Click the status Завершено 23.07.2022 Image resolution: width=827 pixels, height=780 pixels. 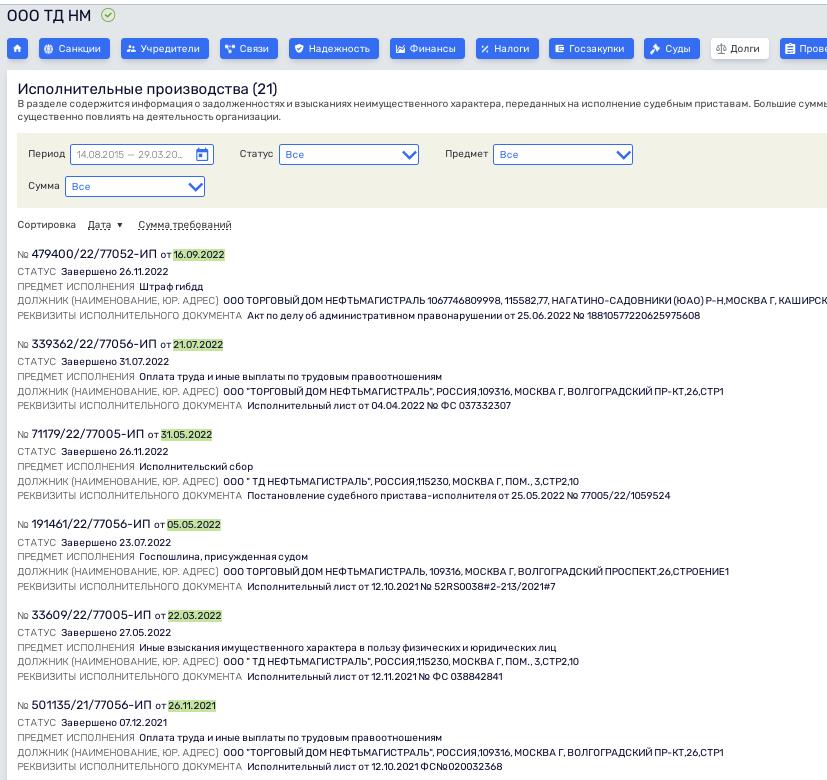tap(116, 542)
